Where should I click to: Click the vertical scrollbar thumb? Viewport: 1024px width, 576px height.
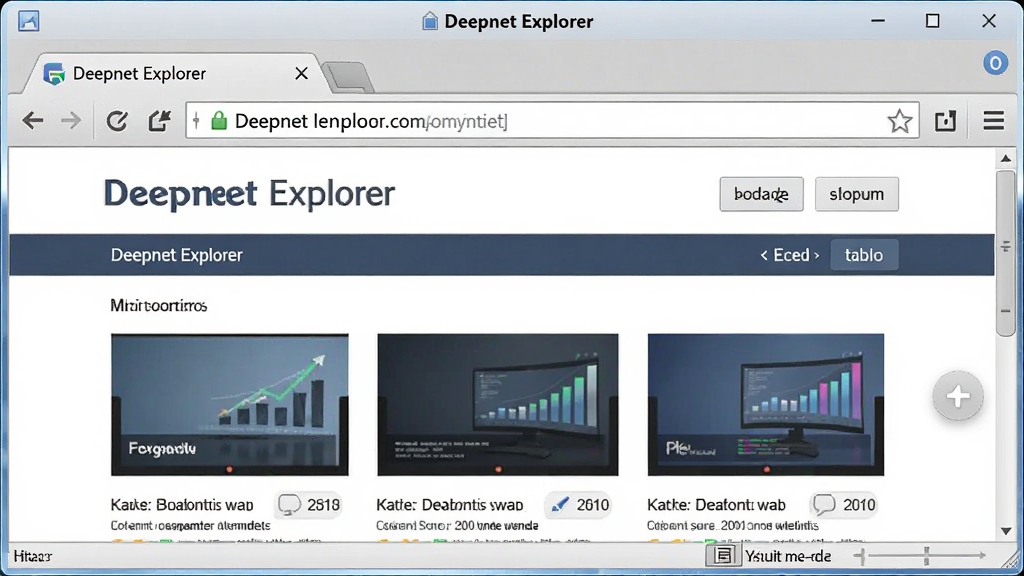pos(1006,253)
